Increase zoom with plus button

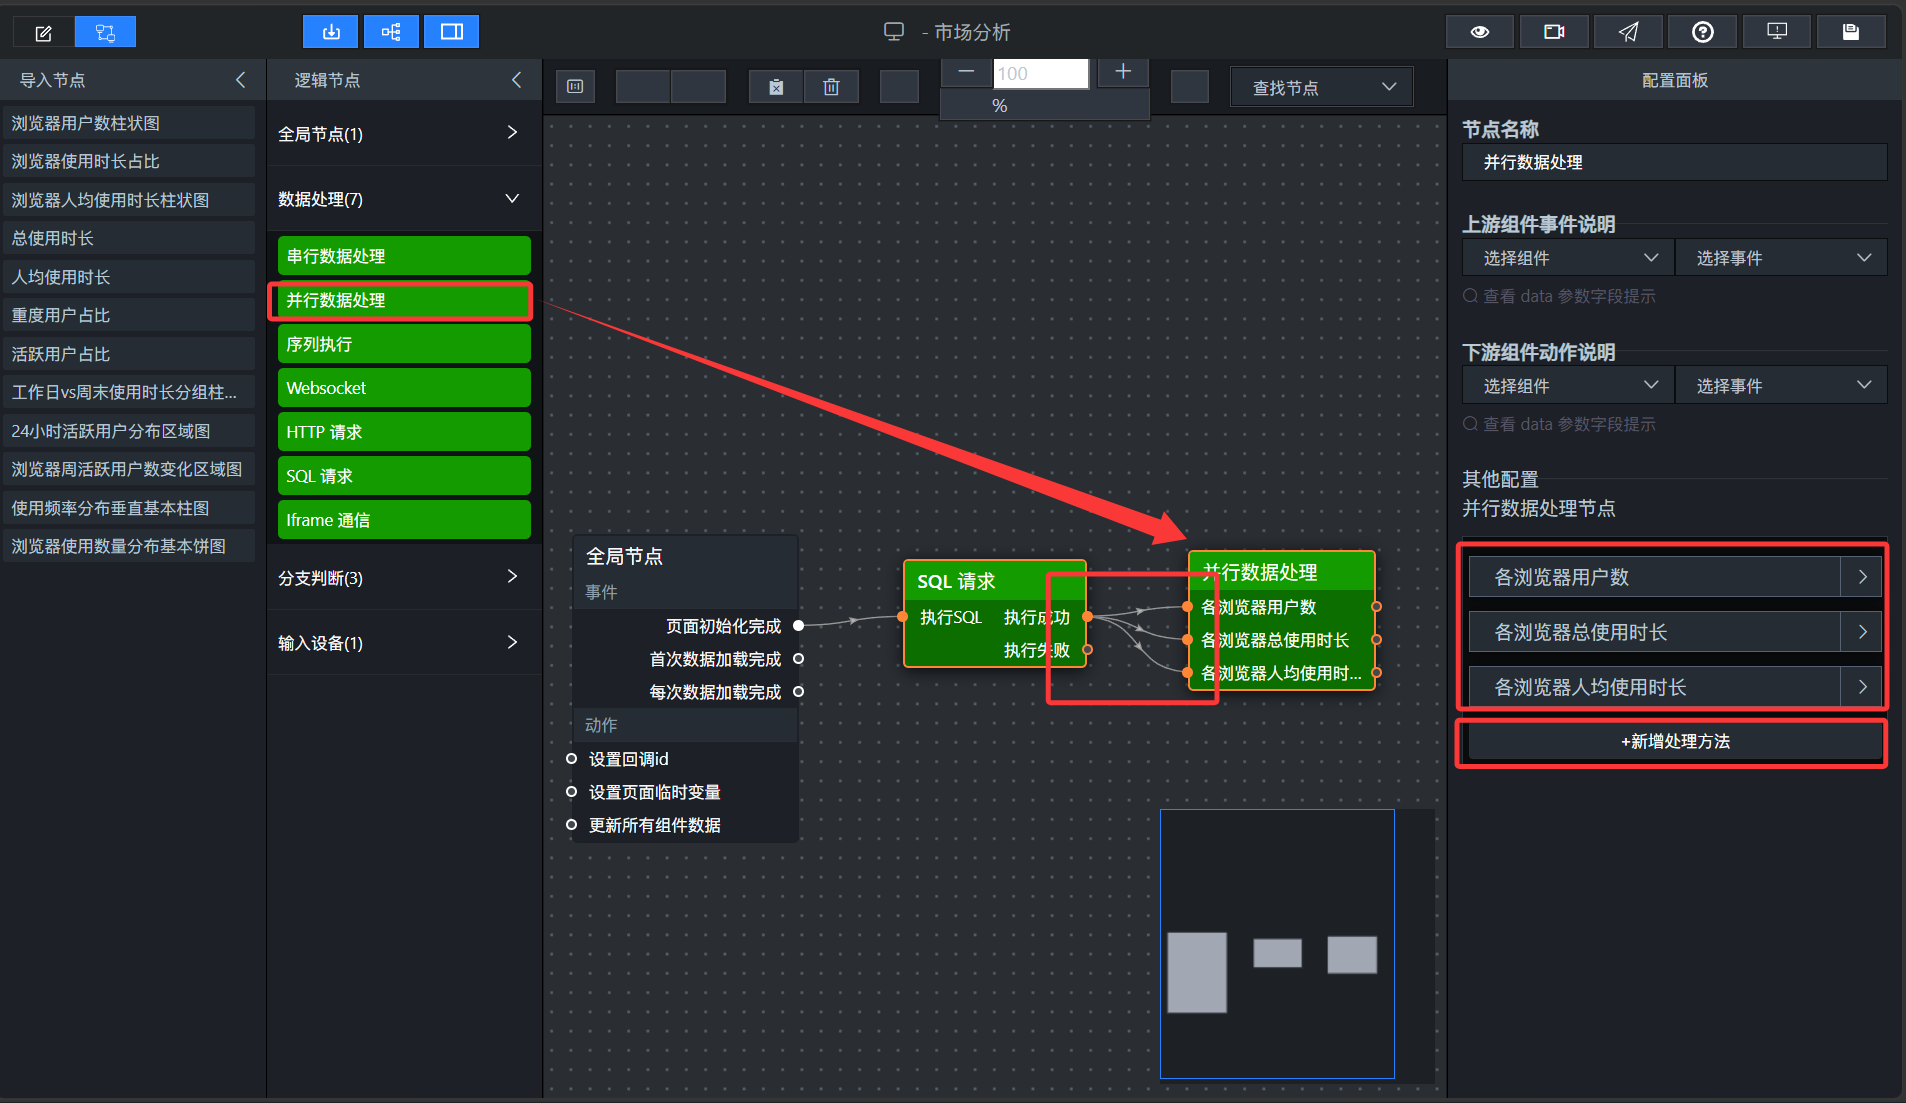point(1123,72)
